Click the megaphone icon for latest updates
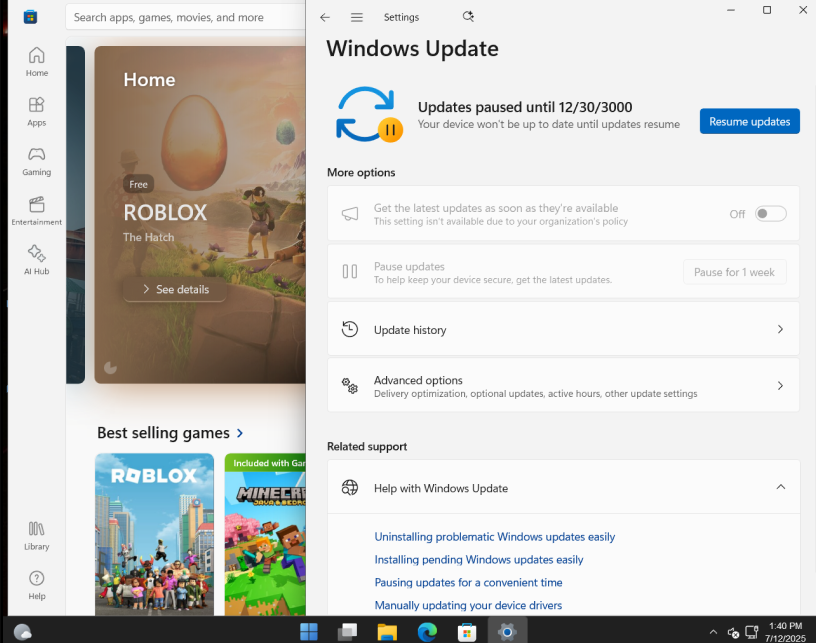 click(350, 214)
